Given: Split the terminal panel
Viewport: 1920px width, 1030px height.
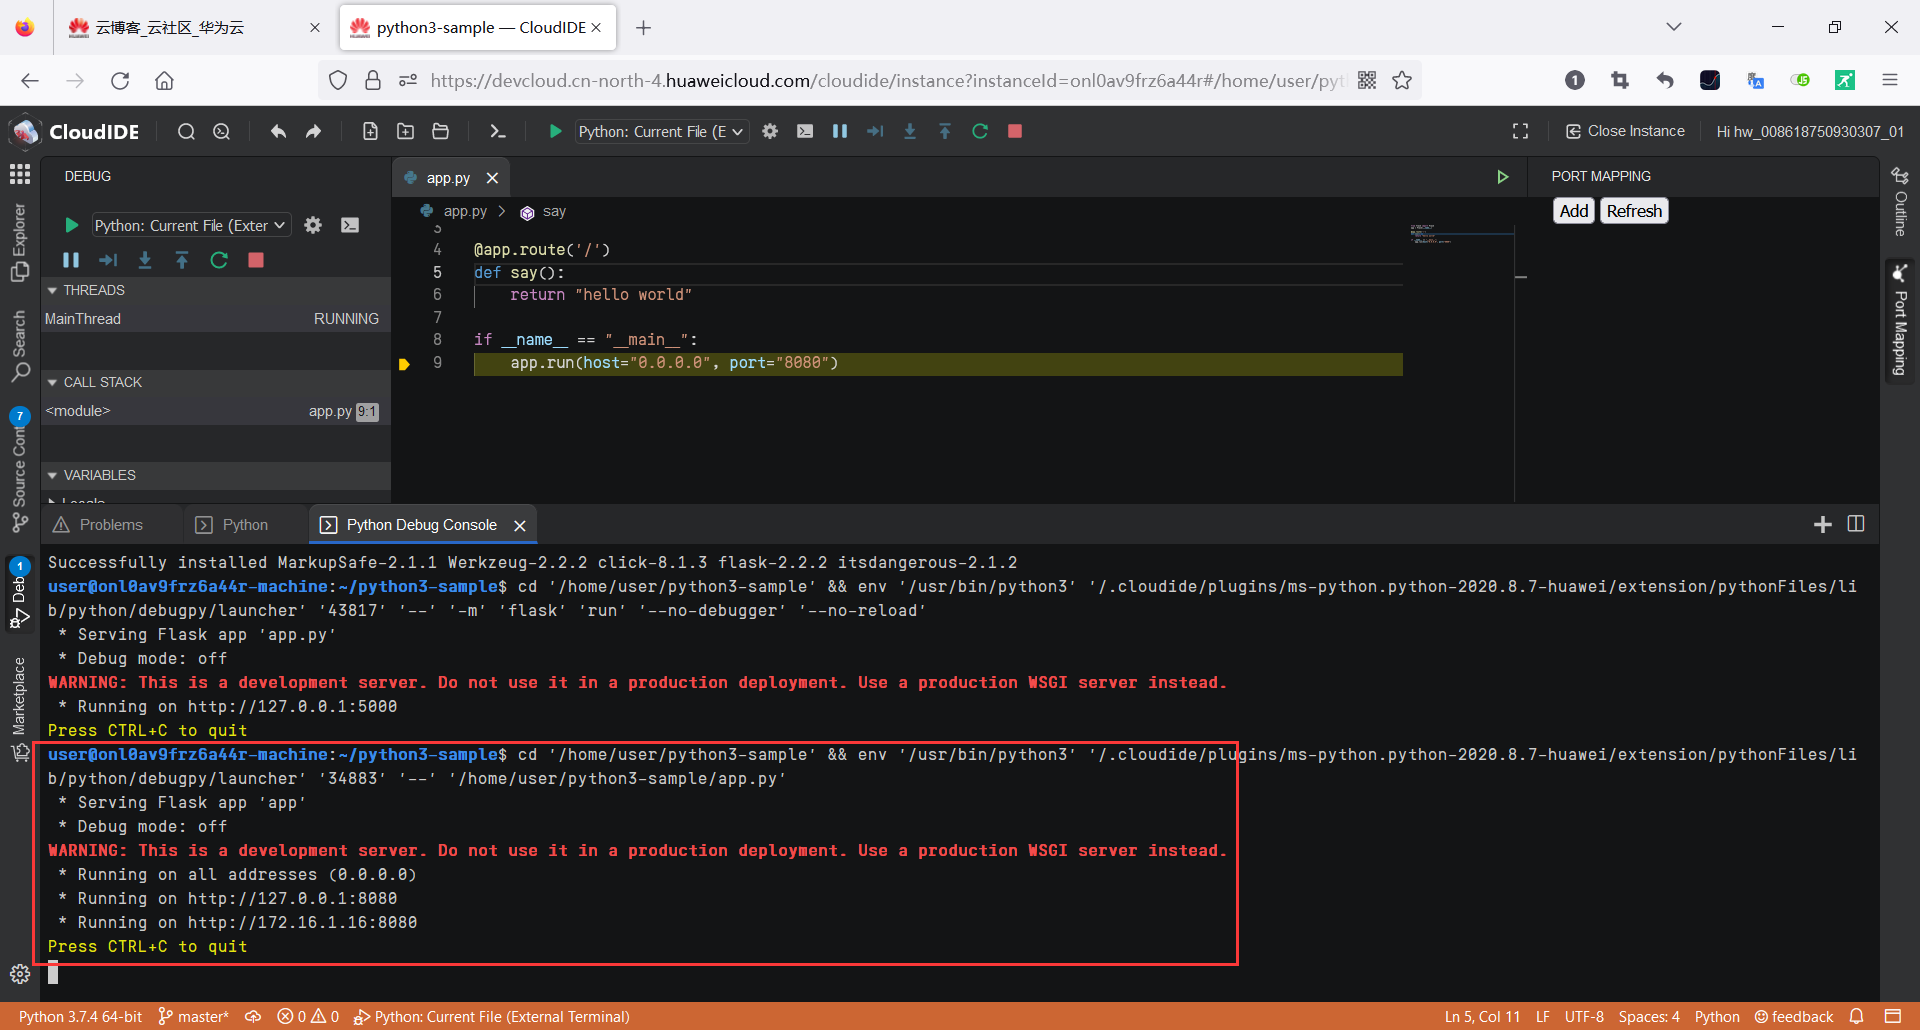Looking at the screenshot, I should pos(1856,524).
